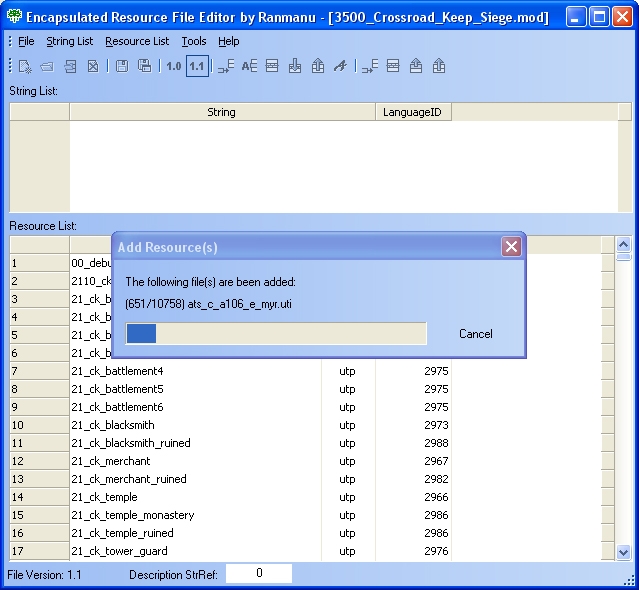Click the resource adding progress bar
Image resolution: width=639 pixels, height=590 pixels.
276,334
